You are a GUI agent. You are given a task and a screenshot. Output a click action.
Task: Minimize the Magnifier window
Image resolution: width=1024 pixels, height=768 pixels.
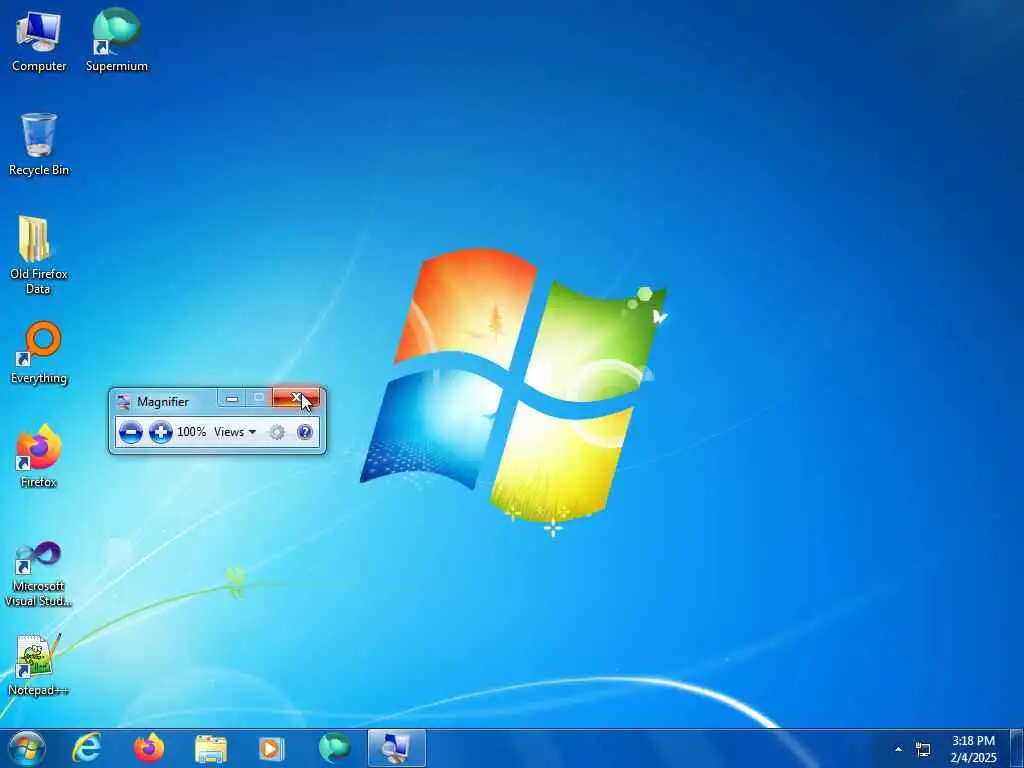click(232, 398)
